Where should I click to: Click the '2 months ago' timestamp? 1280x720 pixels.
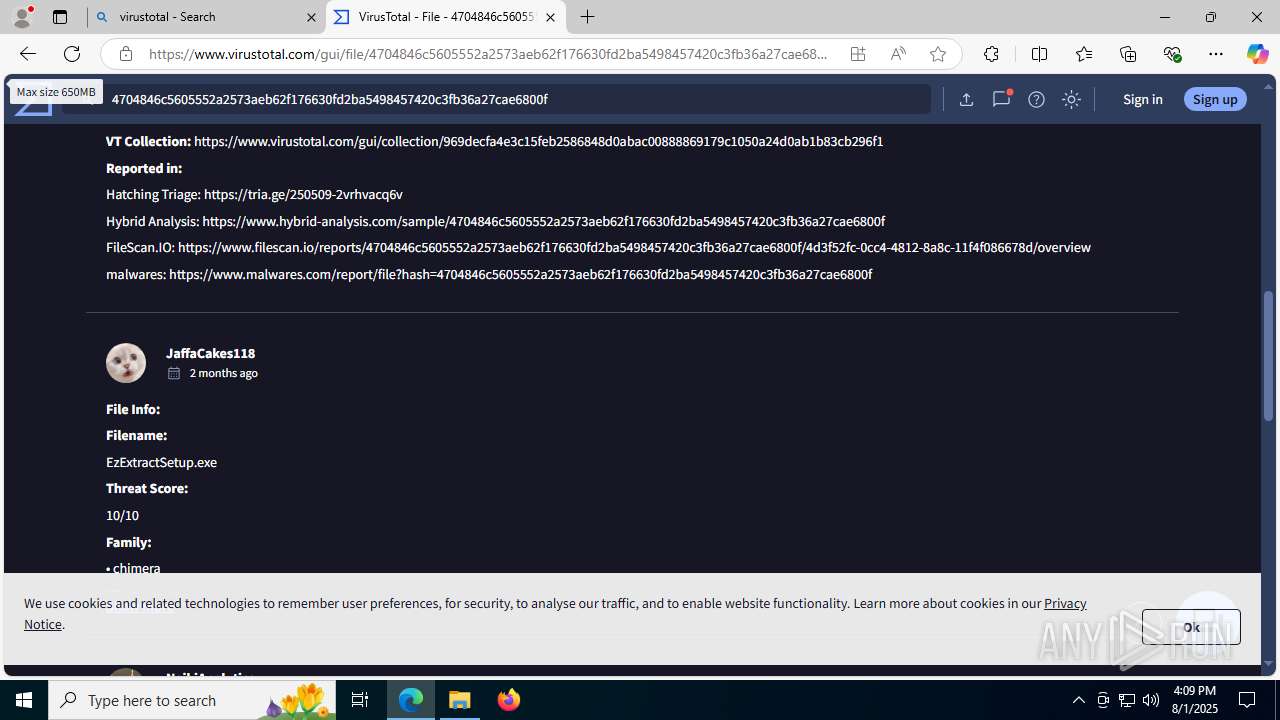coord(223,373)
